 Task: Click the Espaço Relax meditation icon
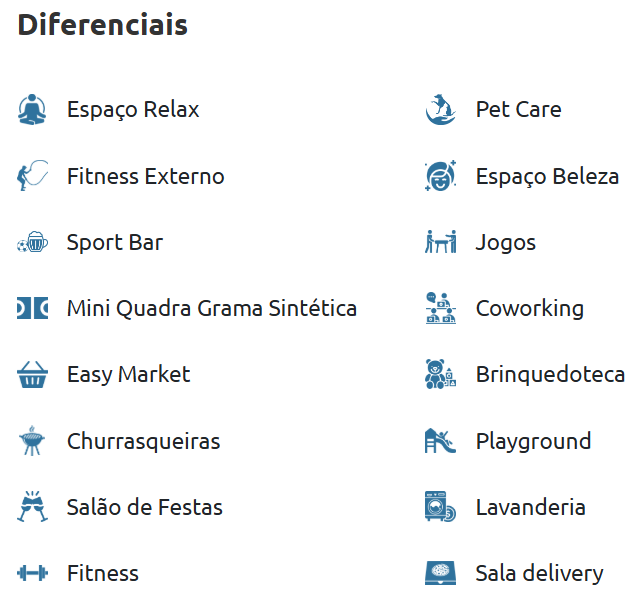(x=32, y=109)
